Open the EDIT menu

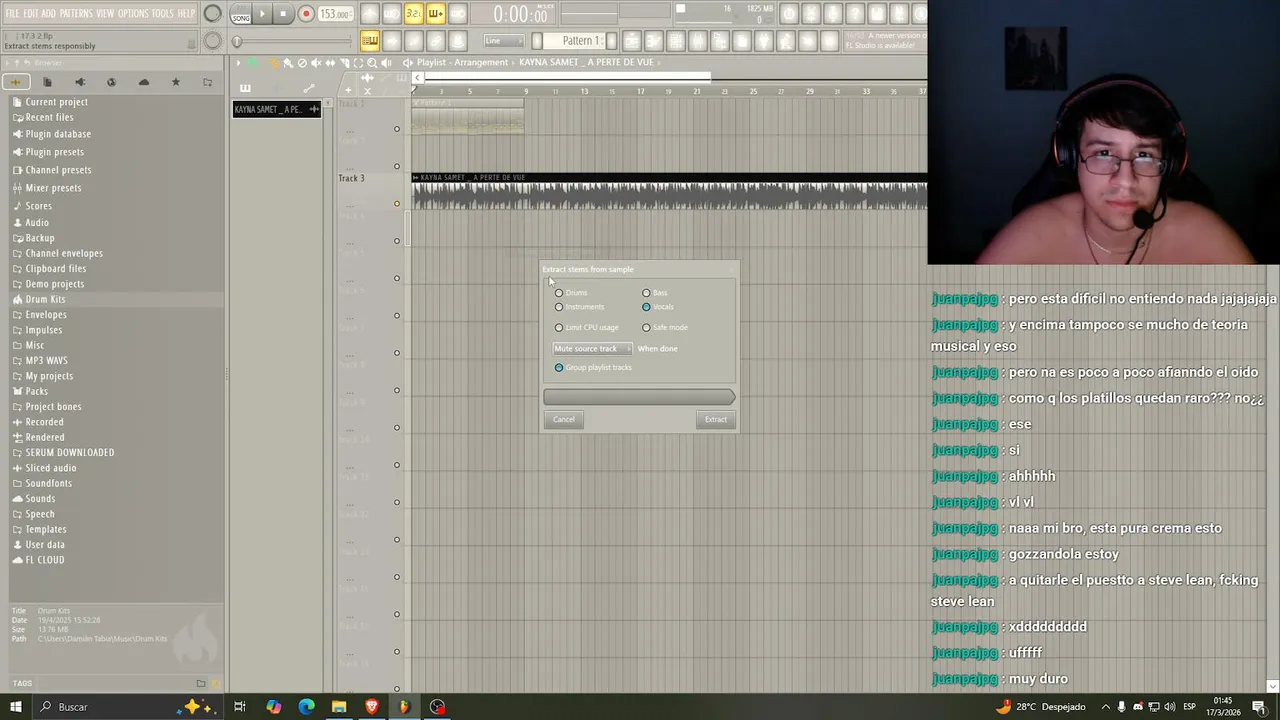(x=30, y=13)
